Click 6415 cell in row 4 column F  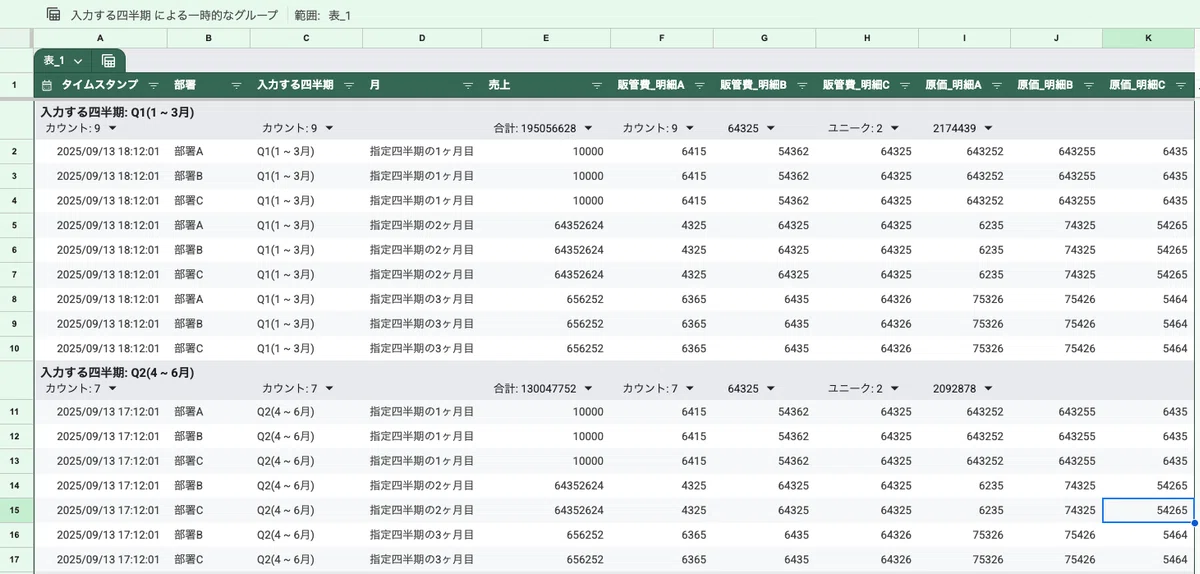tap(662, 201)
